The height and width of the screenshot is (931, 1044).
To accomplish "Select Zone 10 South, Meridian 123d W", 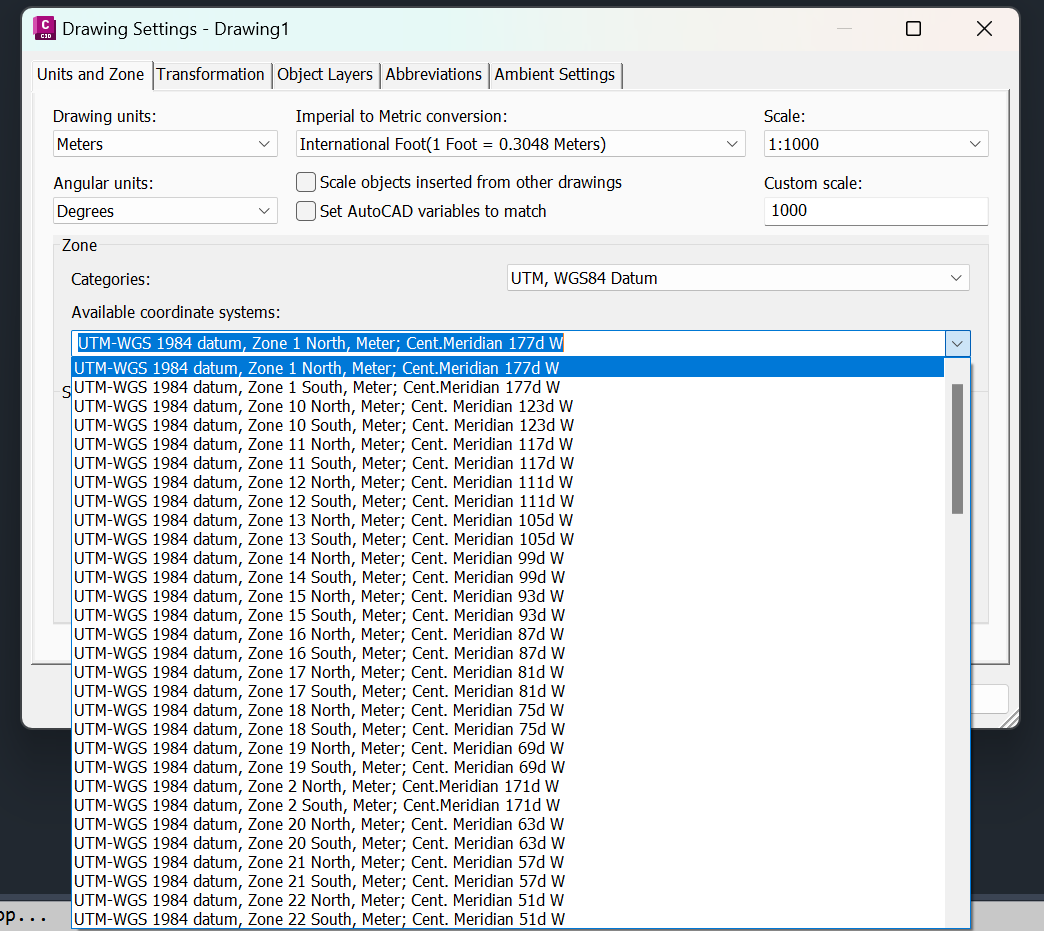I will coord(507,426).
